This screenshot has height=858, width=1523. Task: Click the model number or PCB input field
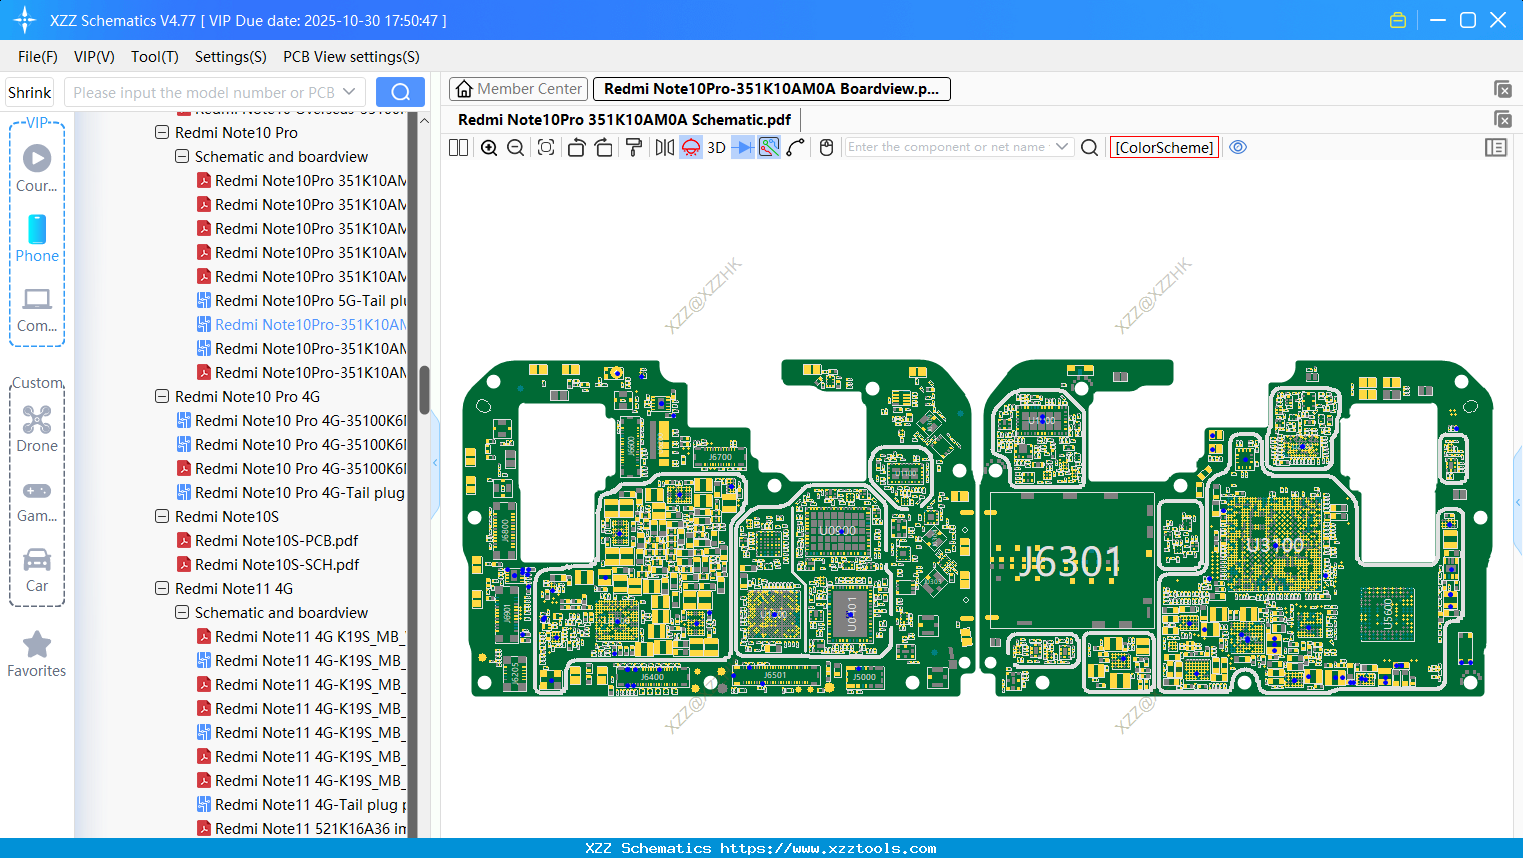point(204,92)
